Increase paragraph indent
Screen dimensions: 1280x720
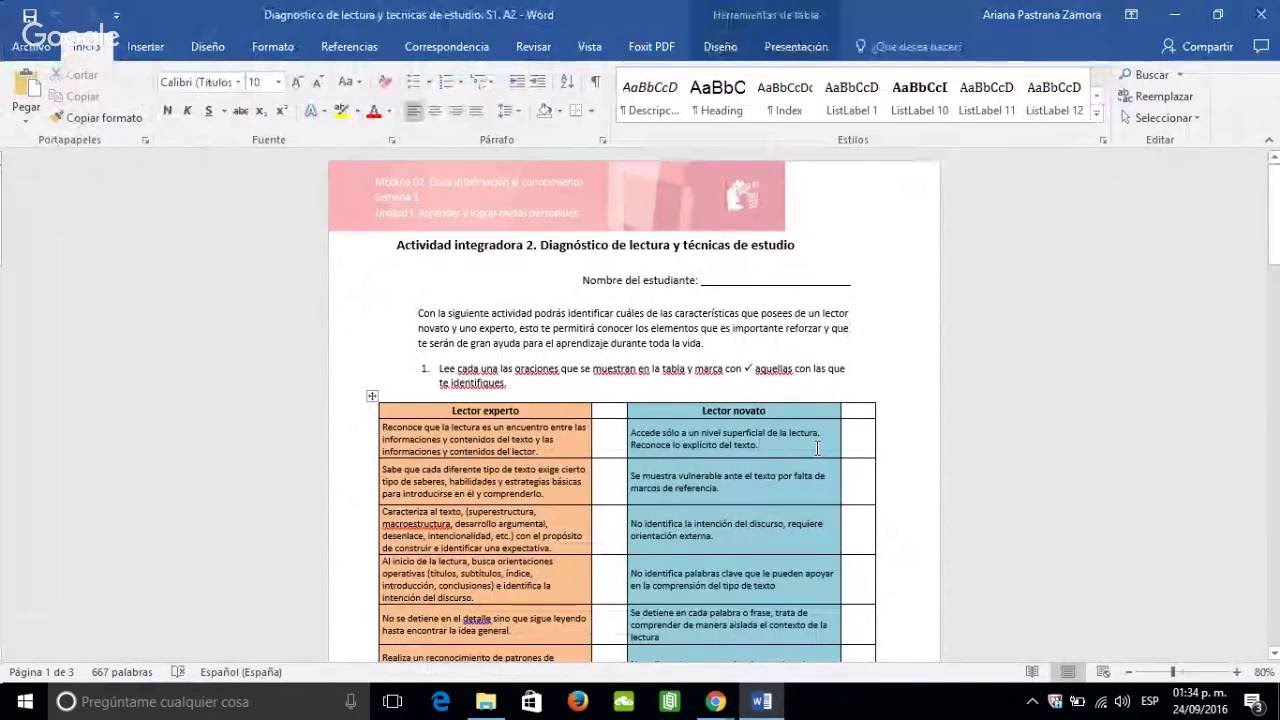pos(537,82)
